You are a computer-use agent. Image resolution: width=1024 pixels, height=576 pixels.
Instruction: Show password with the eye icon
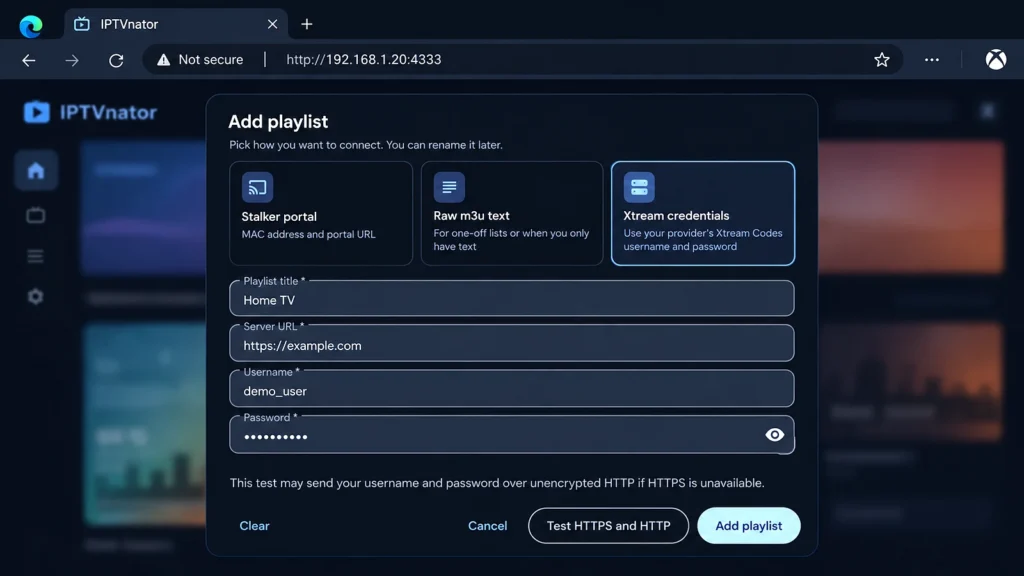[x=775, y=435]
